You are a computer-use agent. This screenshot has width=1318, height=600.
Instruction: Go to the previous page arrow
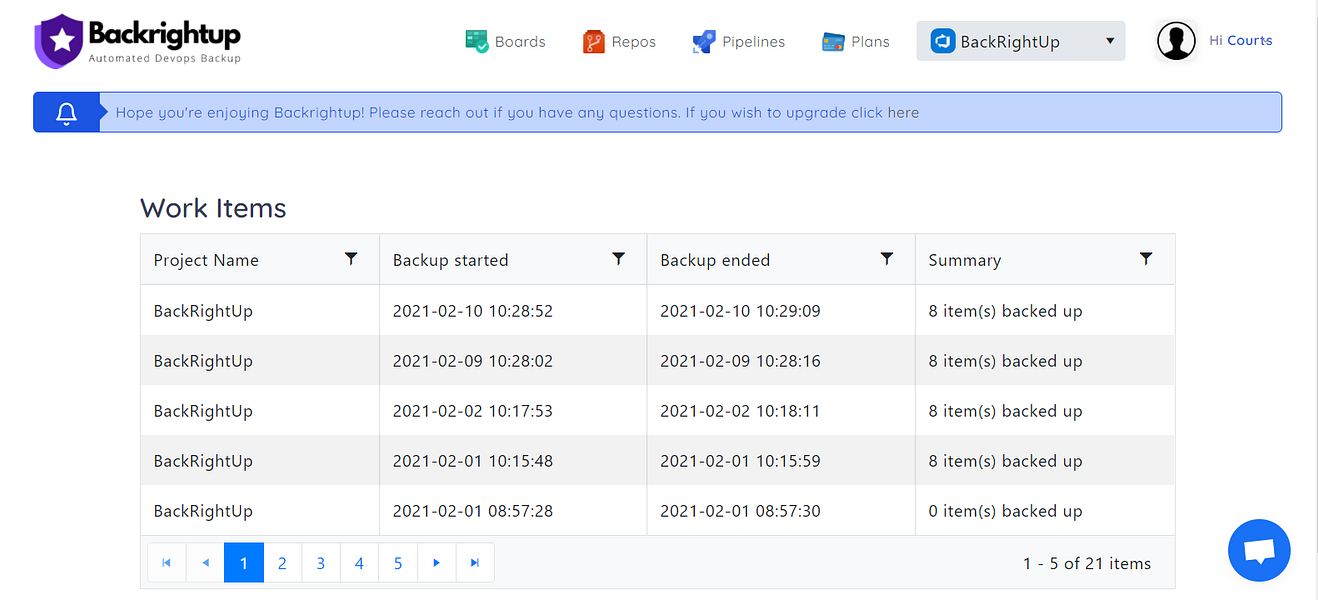[x=205, y=563]
